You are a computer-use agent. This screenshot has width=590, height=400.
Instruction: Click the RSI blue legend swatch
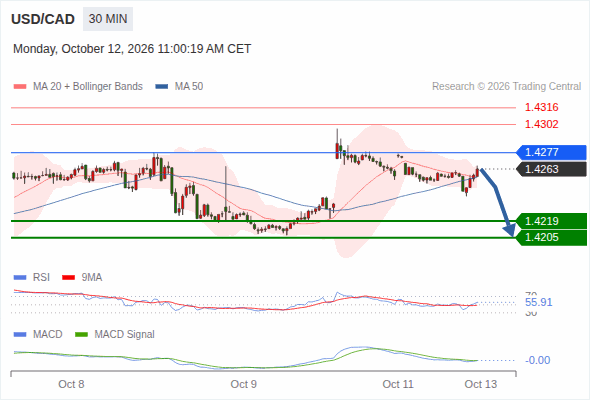[x=20, y=278]
